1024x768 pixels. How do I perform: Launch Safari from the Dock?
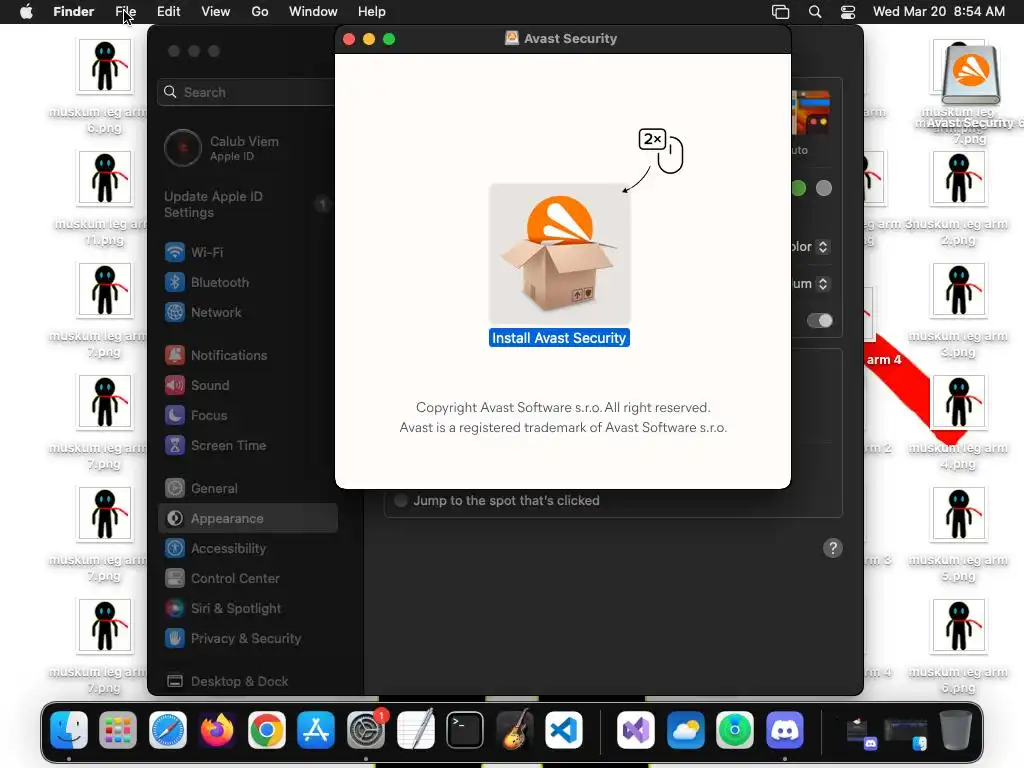tap(168, 730)
